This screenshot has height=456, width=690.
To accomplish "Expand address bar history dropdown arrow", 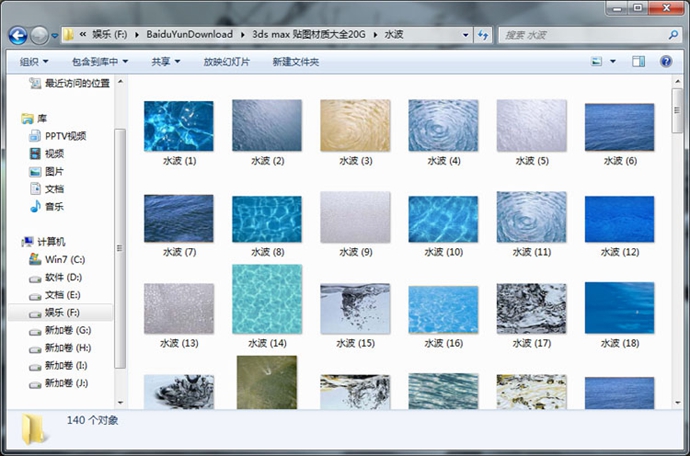I will 465,35.
